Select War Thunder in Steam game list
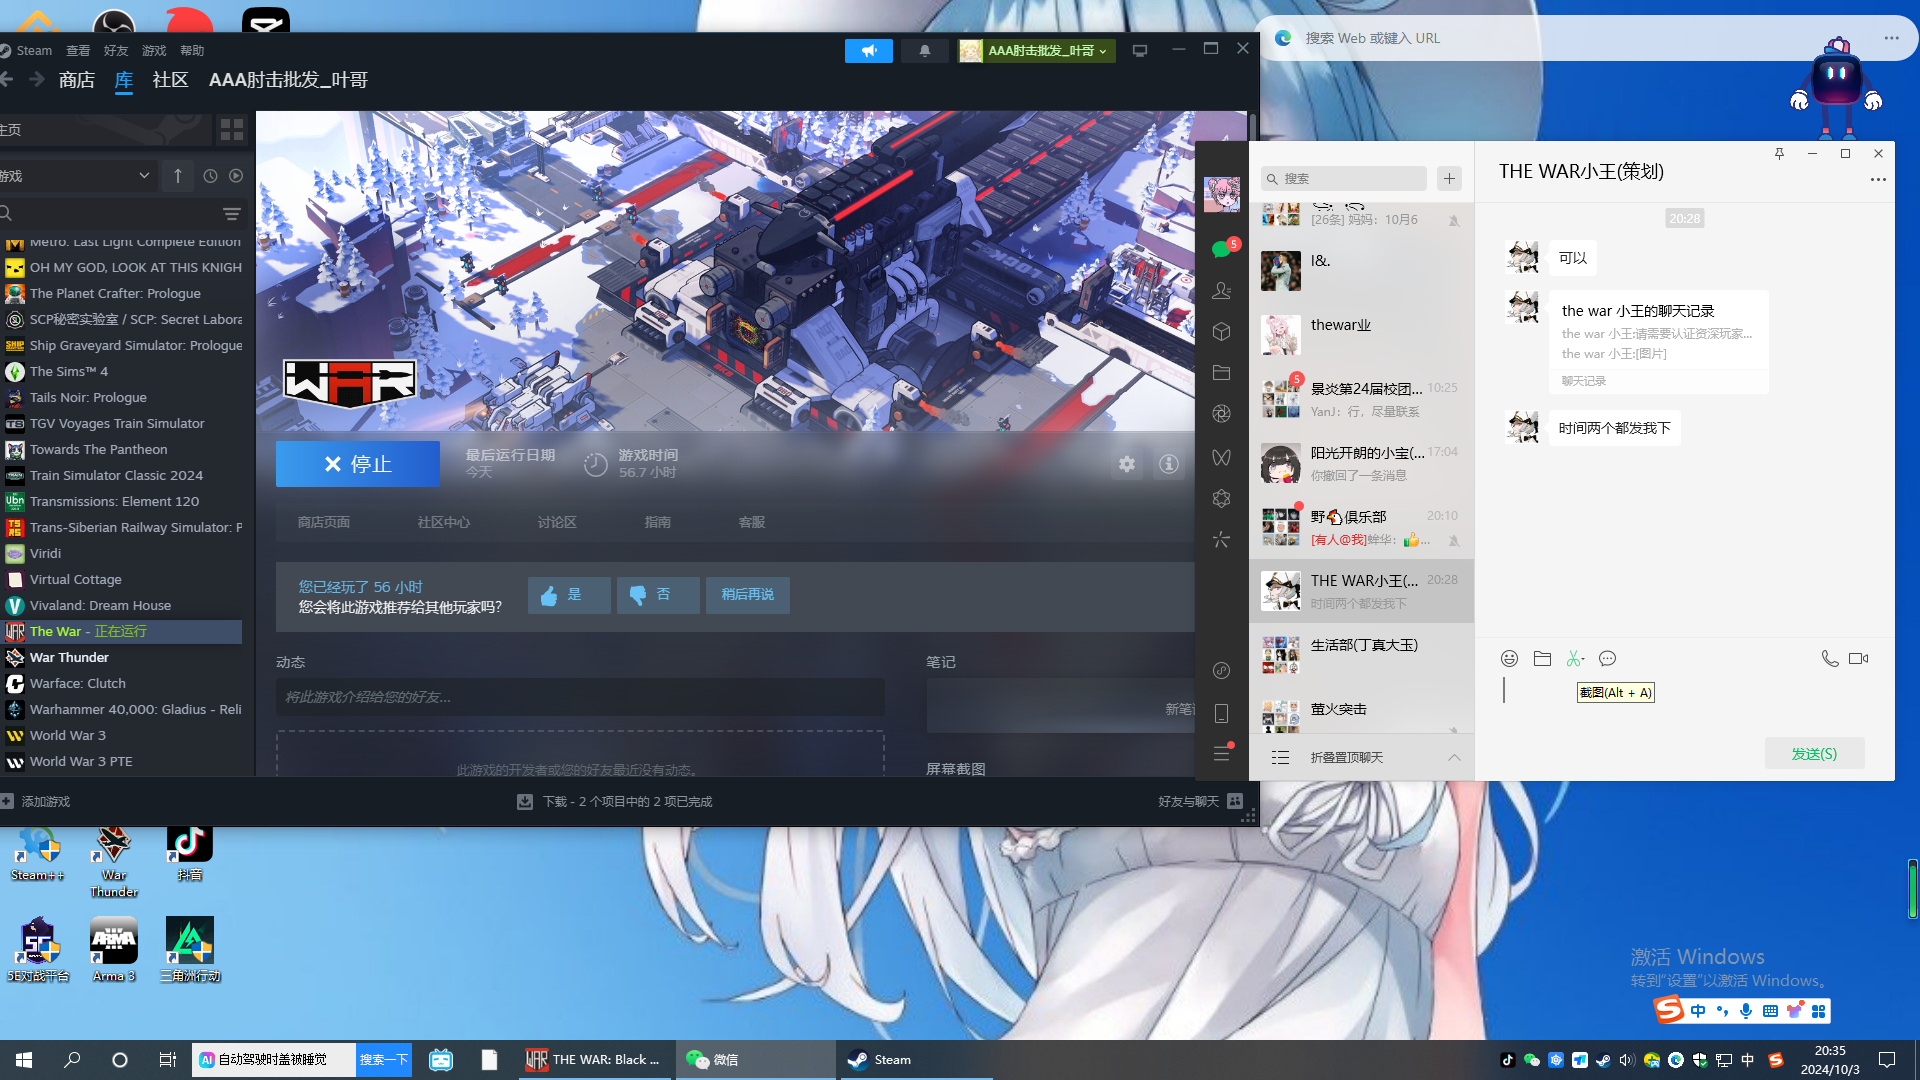Image resolution: width=1920 pixels, height=1080 pixels. coord(121,657)
